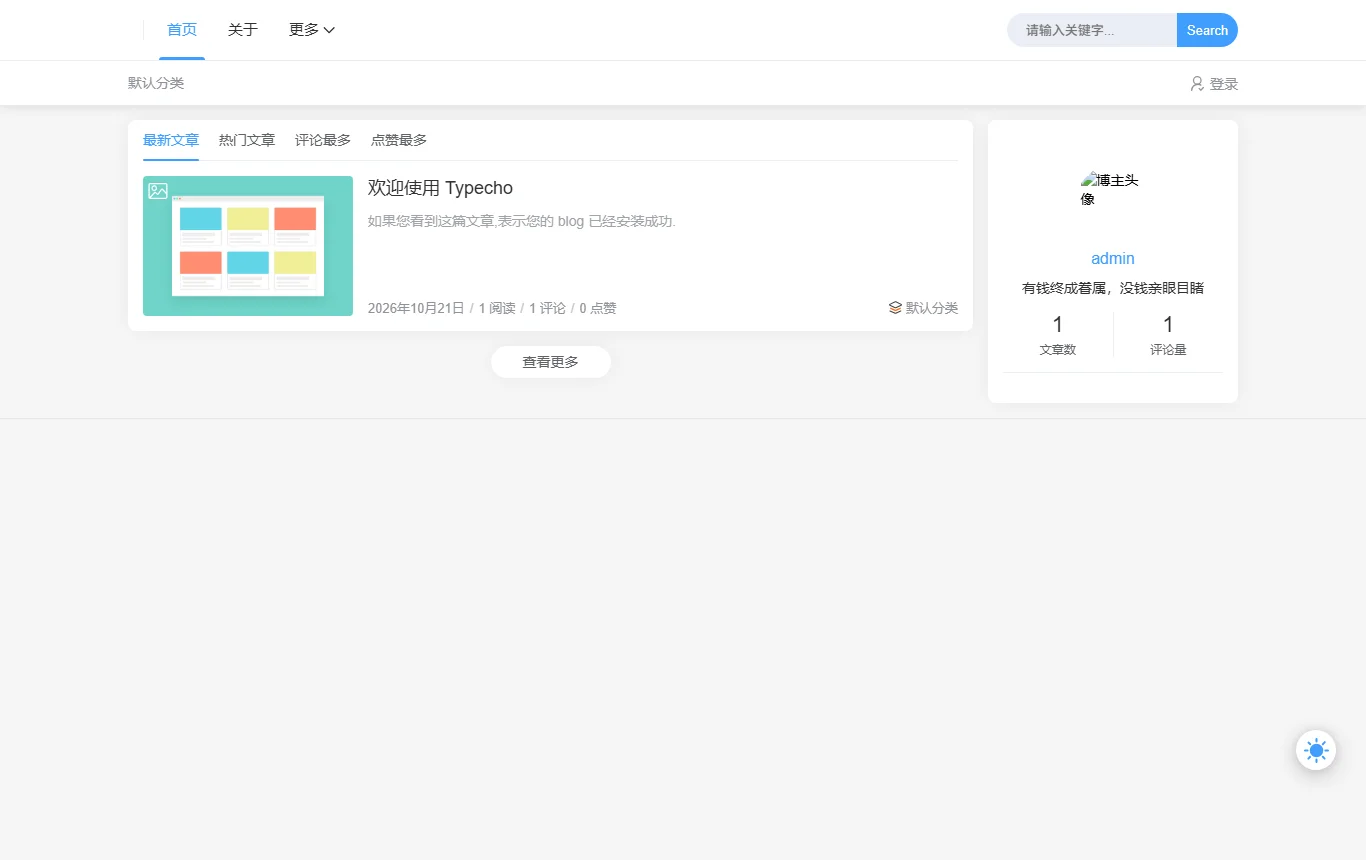1366x860 pixels.
Task: Click the 查看更多 button
Action: (x=551, y=362)
